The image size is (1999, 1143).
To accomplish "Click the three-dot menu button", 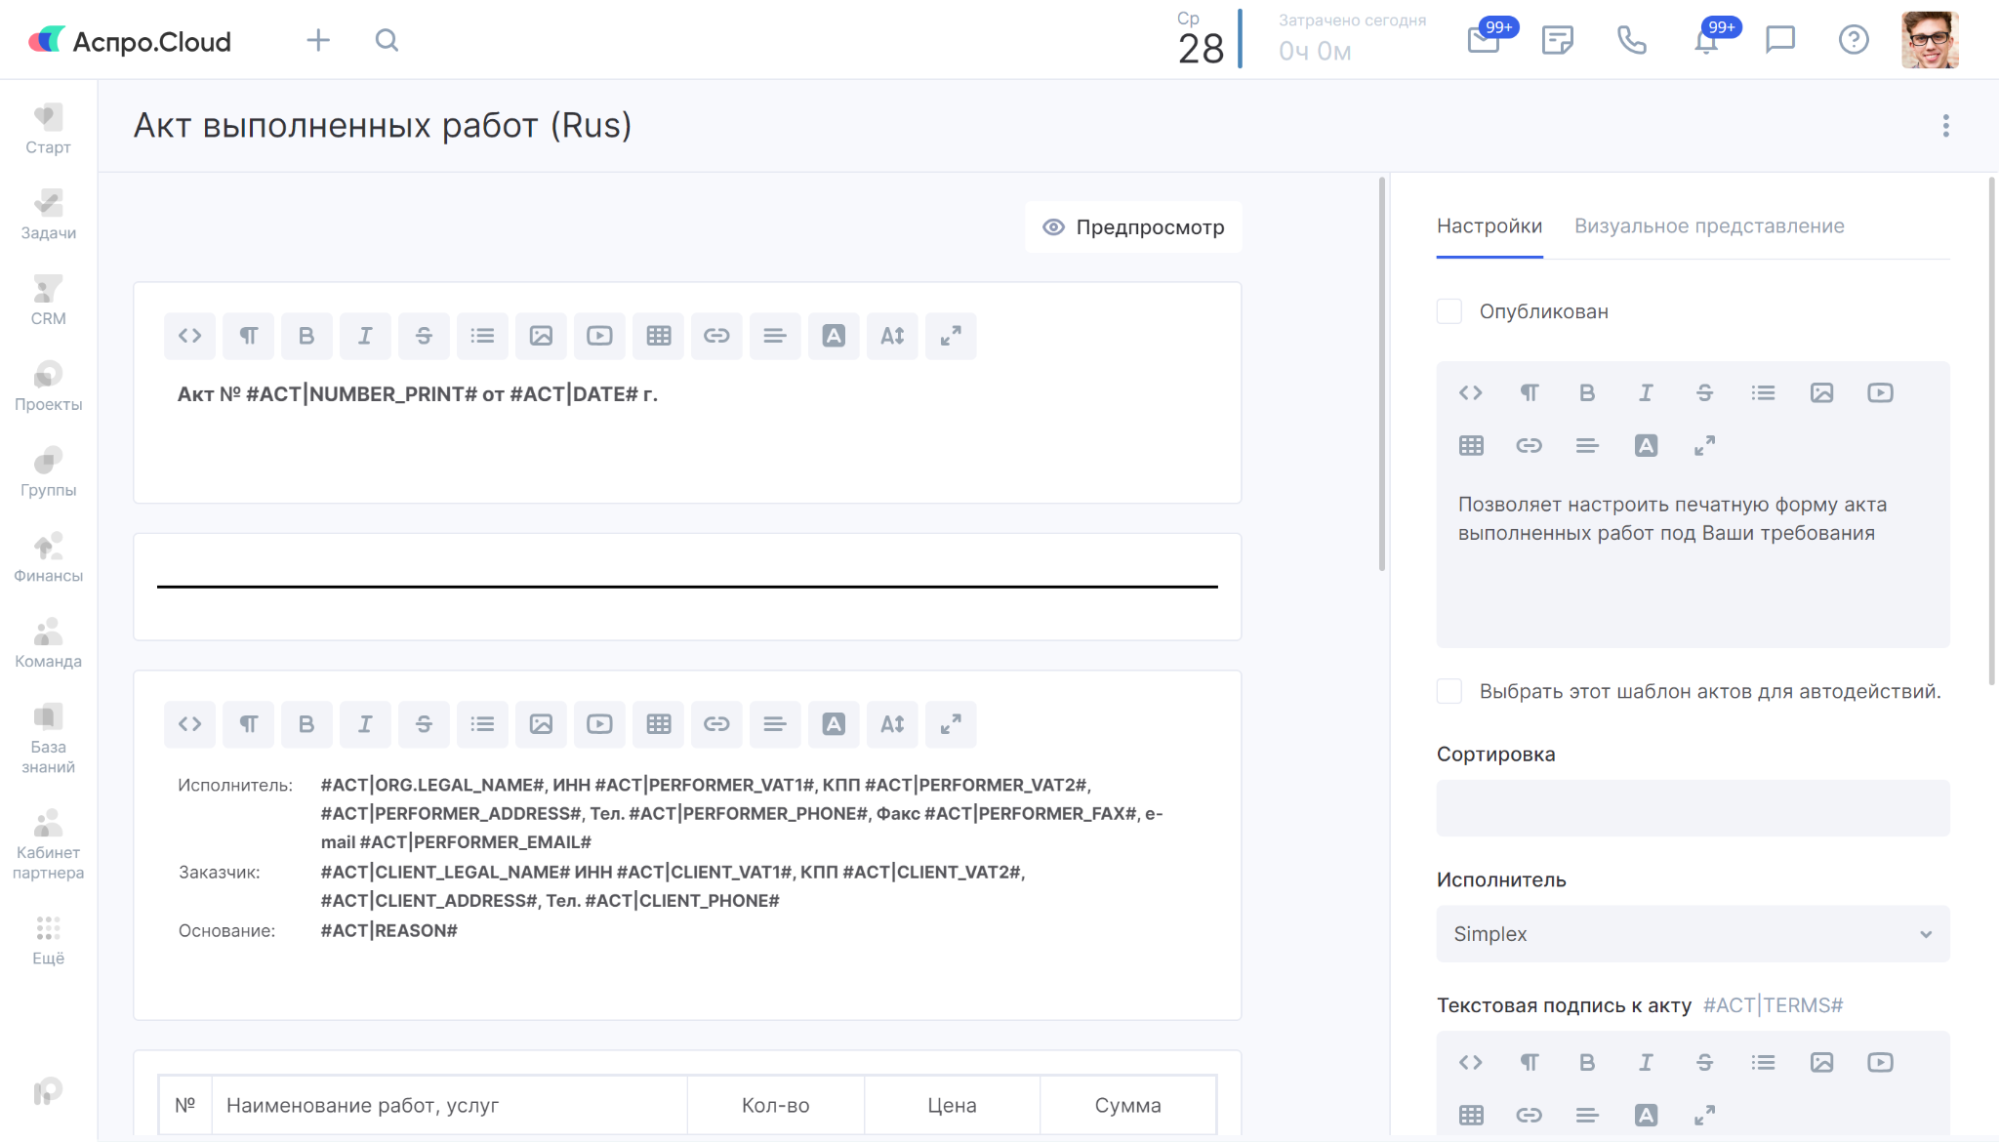I will [x=1947, y=126].
